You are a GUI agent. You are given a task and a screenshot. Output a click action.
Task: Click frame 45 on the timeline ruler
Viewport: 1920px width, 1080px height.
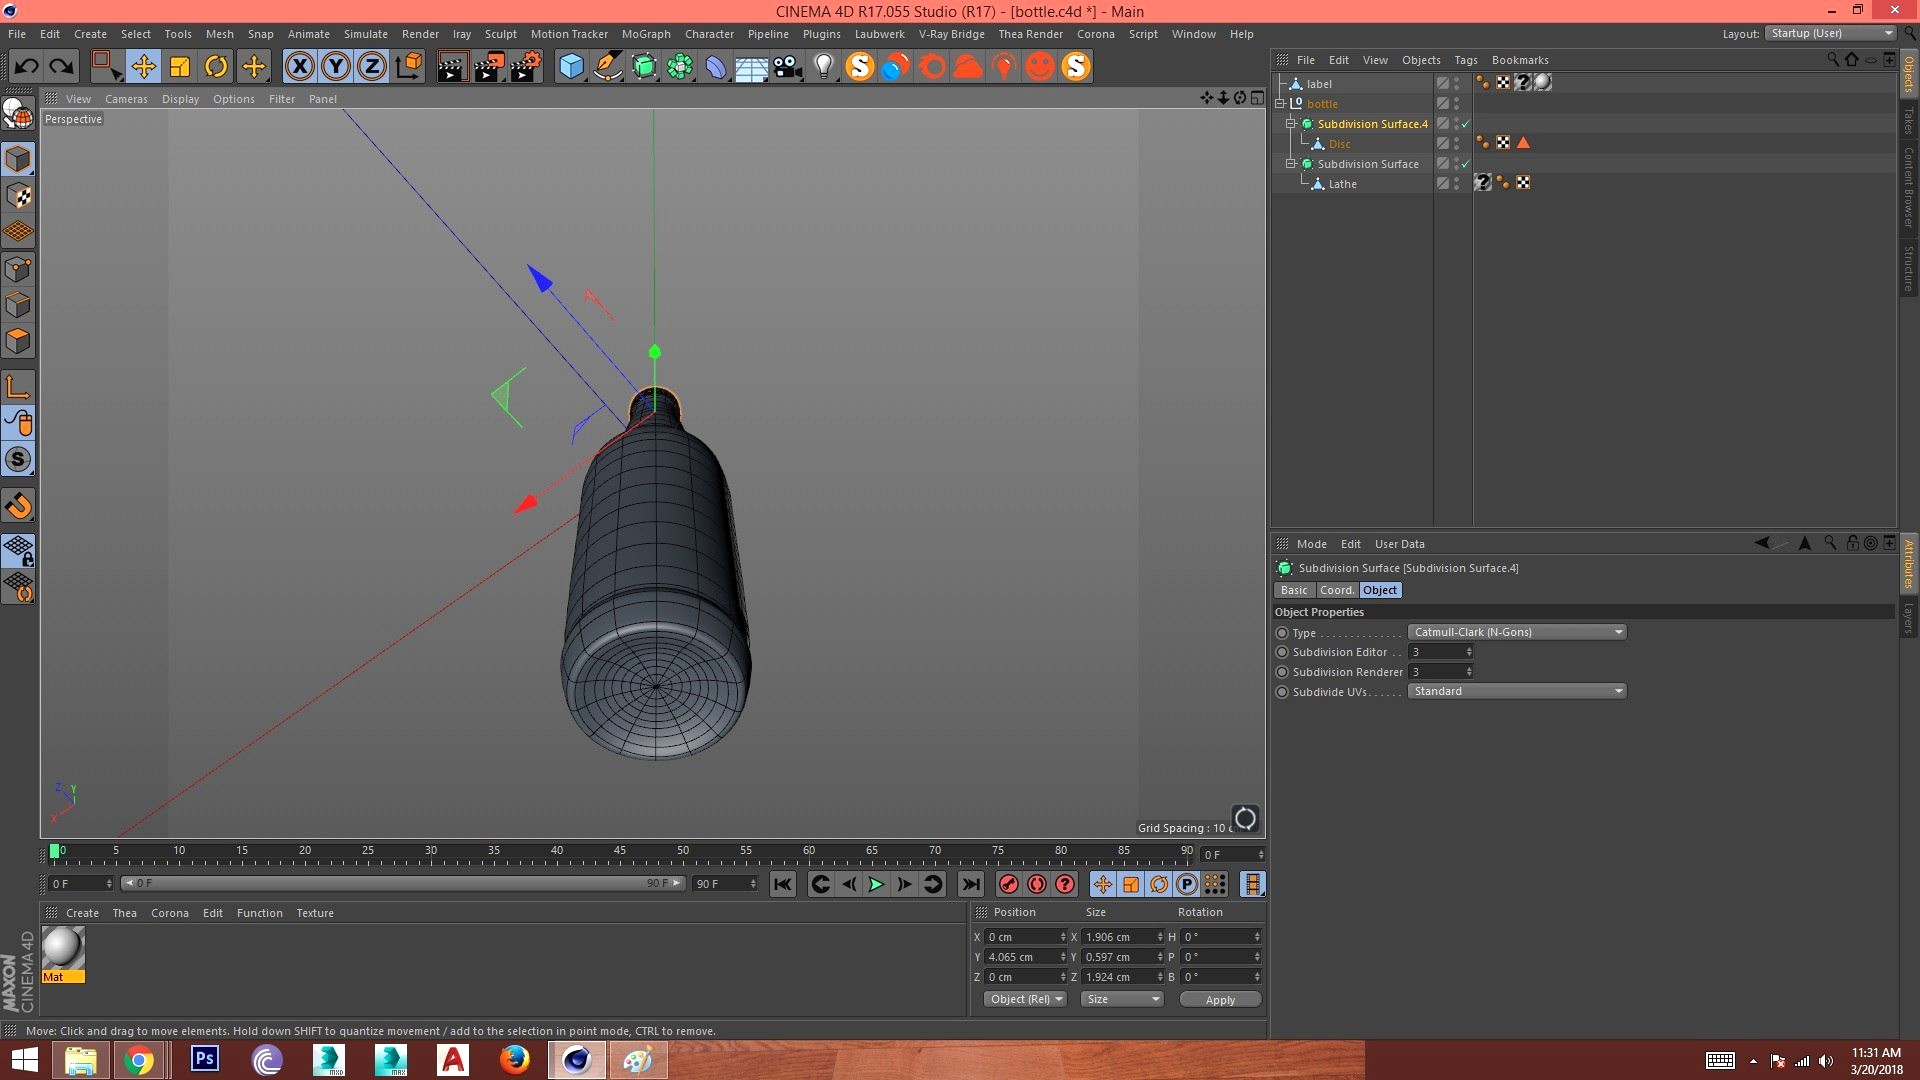[x=620, y=856]
